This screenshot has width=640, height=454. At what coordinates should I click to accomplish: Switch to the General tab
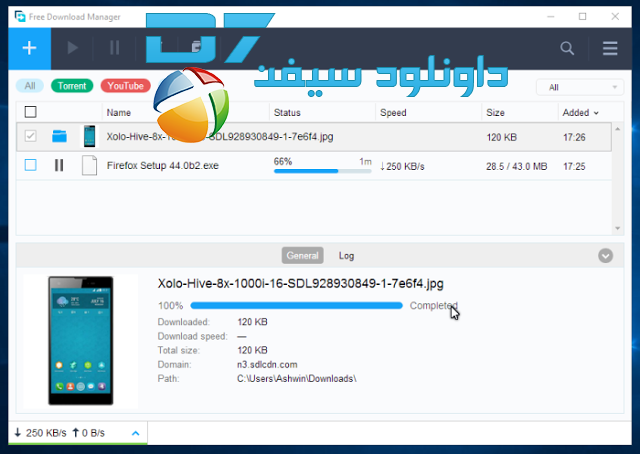click(x=302, y=256)
